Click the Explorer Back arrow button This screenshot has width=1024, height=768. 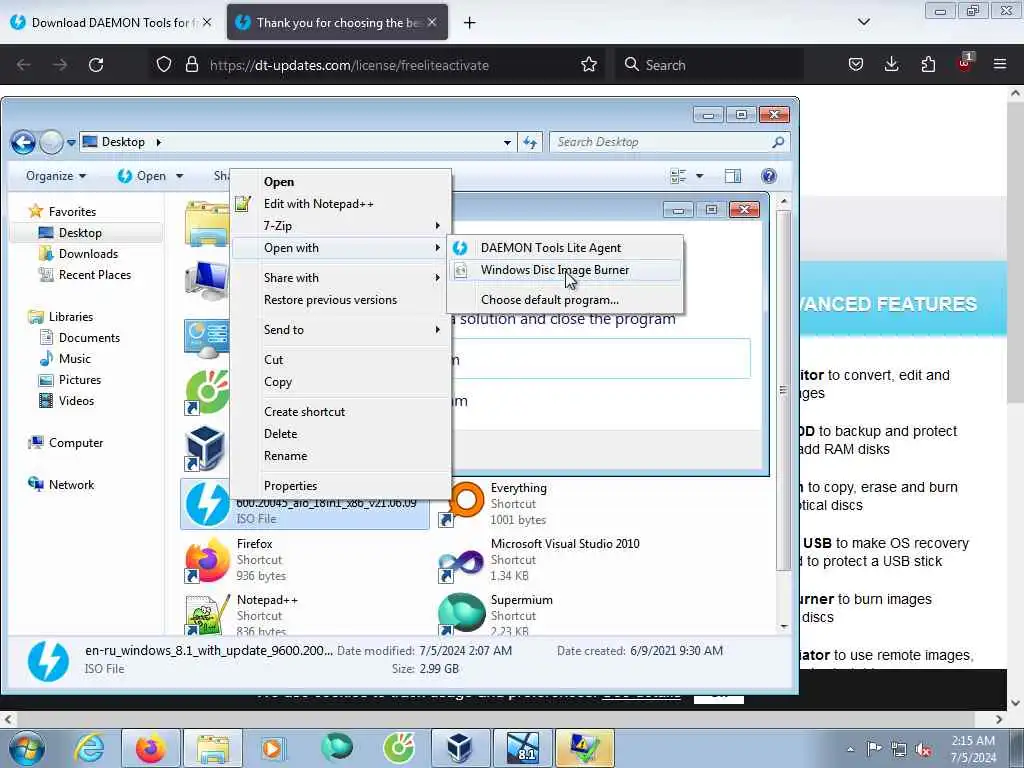[24, 142]
